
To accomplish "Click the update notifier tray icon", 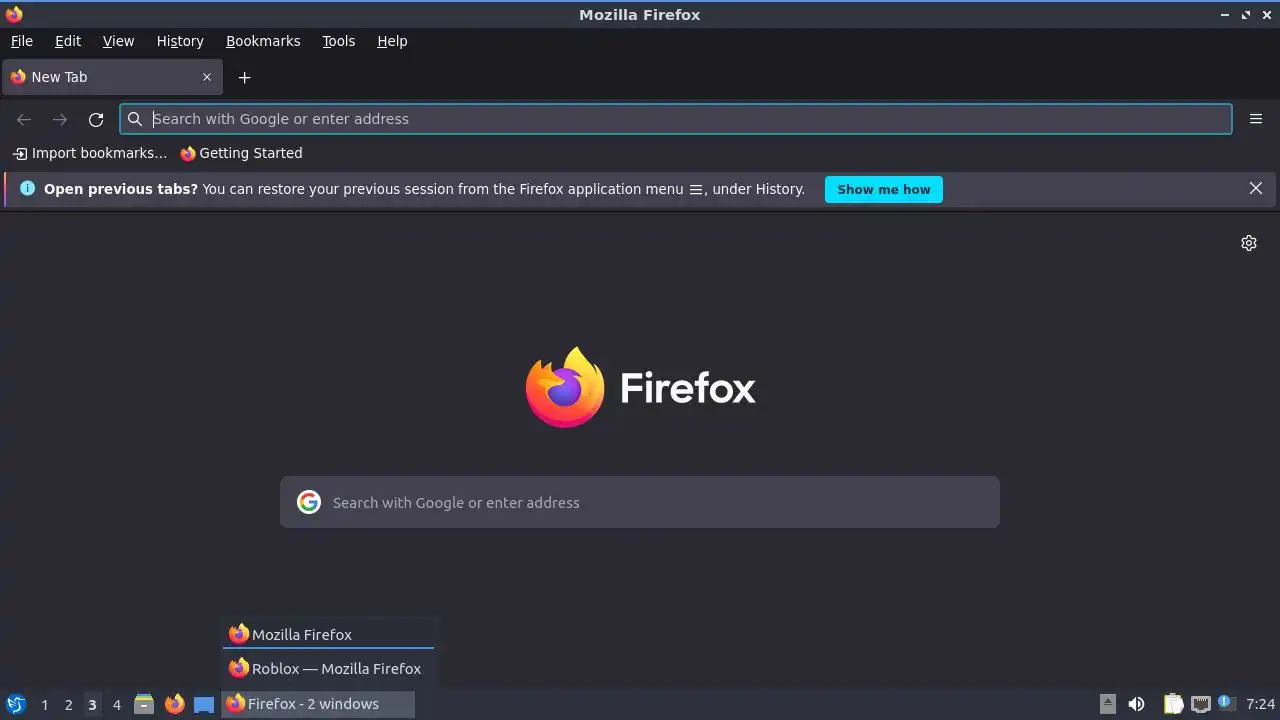I will click(1226, 704).
